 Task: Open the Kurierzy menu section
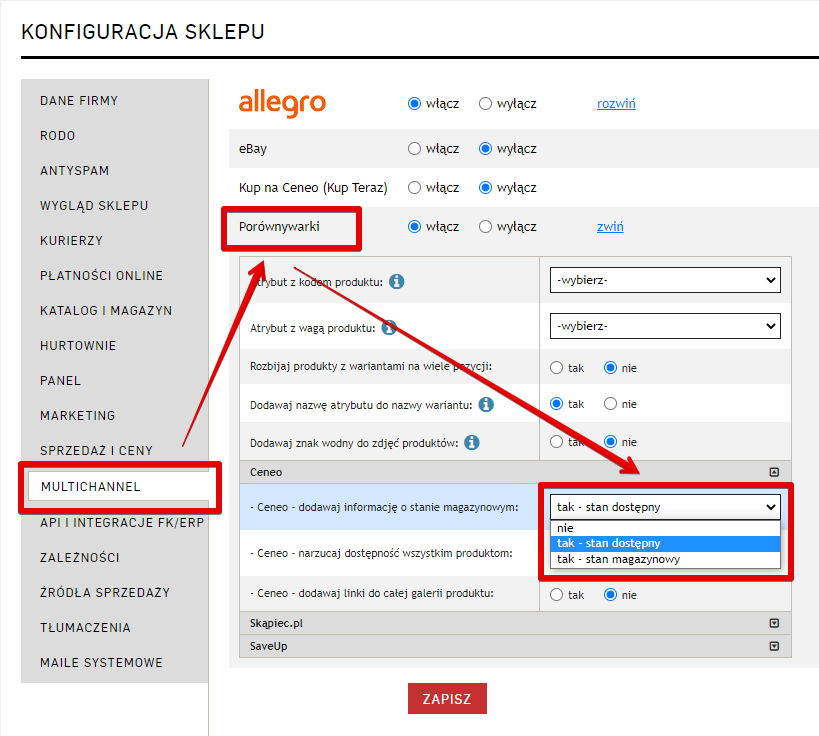(71, 241)
